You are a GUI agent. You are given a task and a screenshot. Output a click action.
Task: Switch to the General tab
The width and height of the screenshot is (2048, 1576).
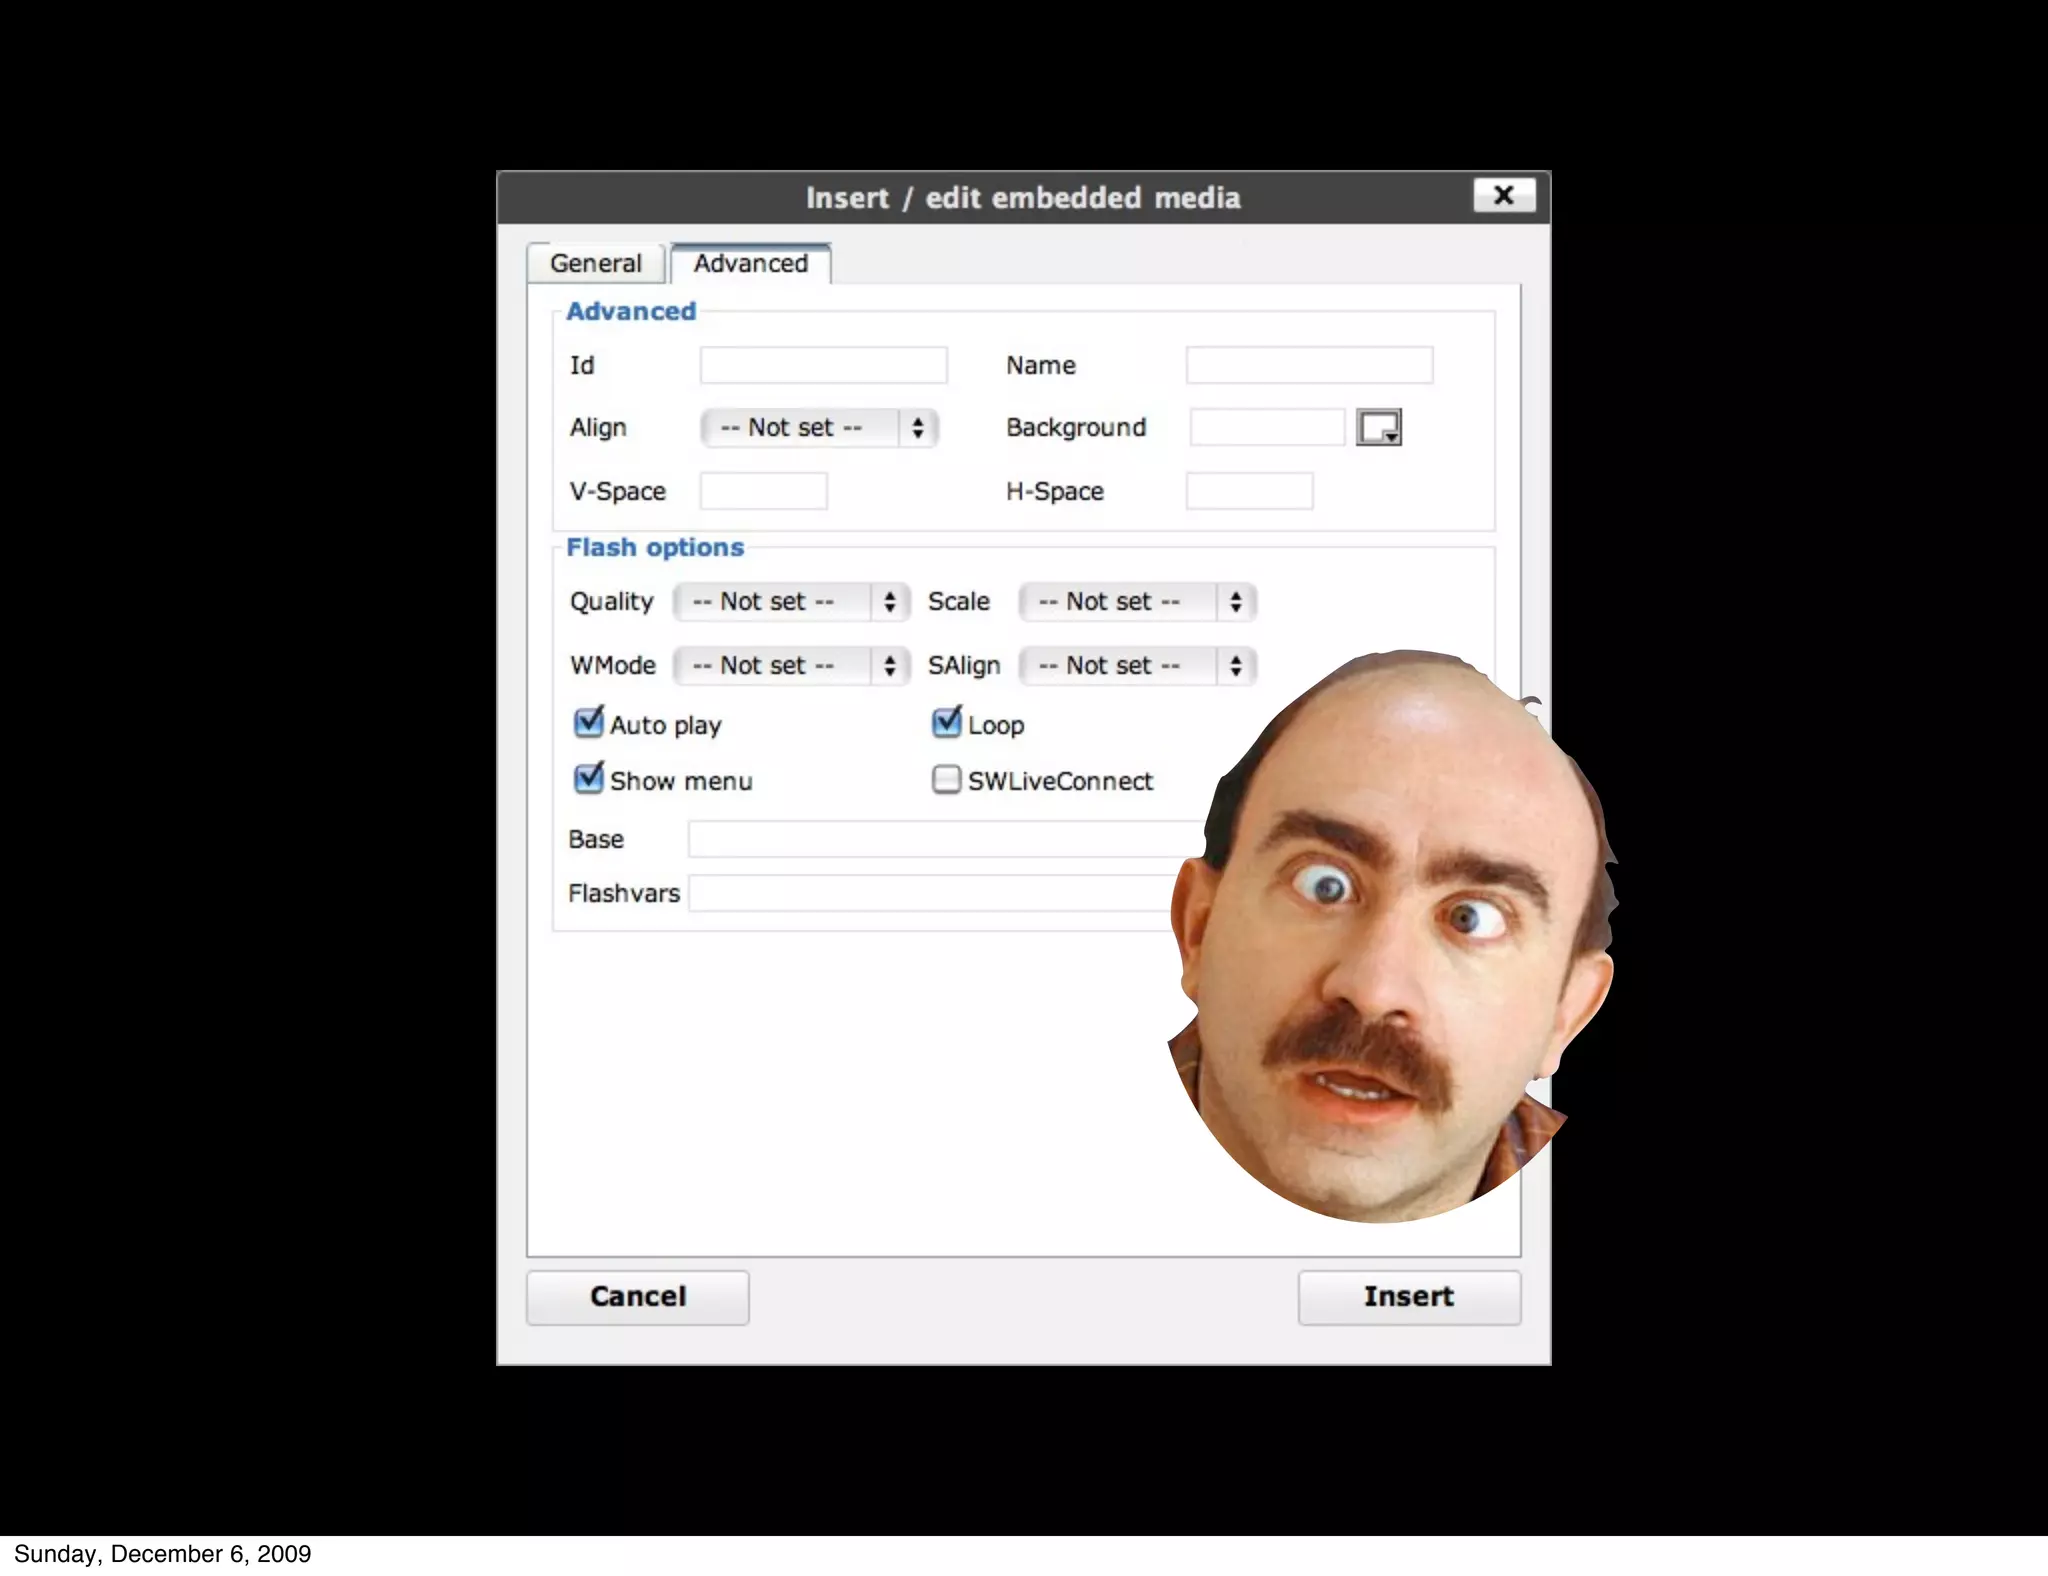click(596, 263)
